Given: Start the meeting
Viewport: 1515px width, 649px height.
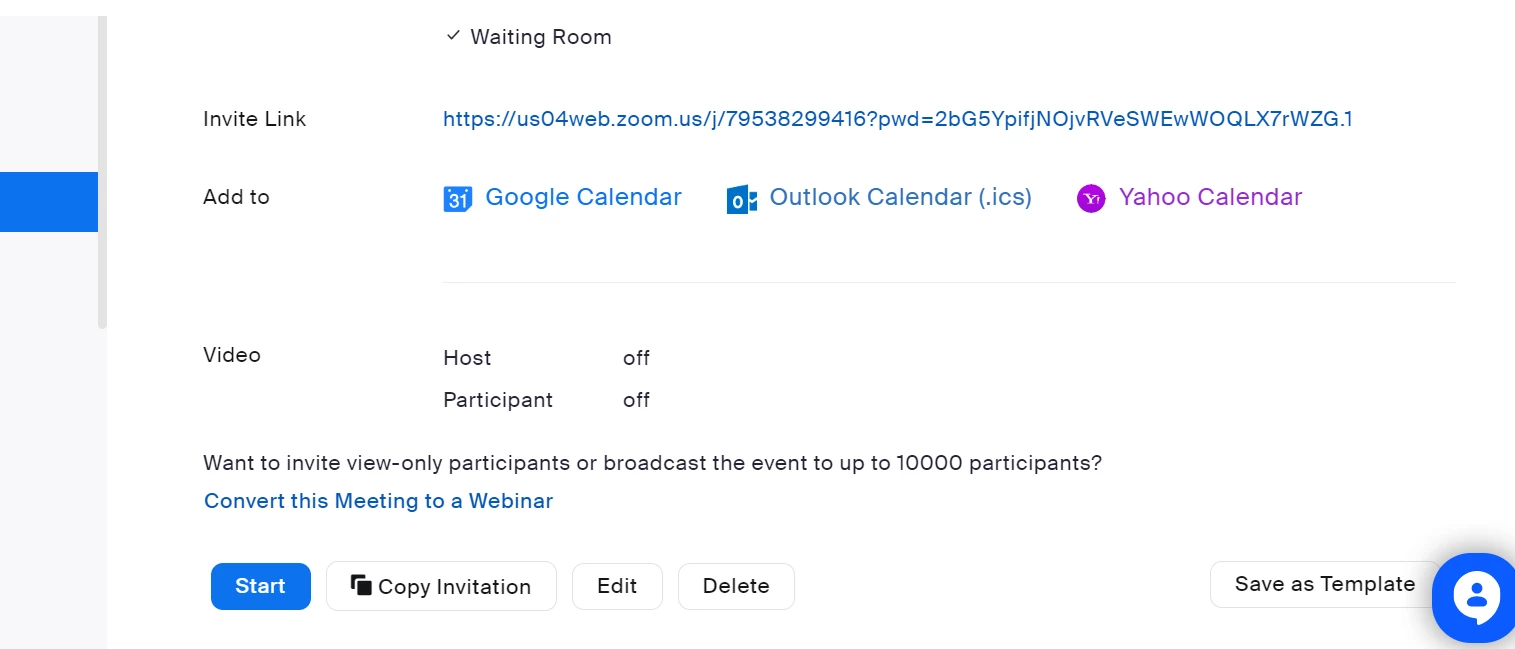Looking at the screenshot, I should (x=261, y=586).
